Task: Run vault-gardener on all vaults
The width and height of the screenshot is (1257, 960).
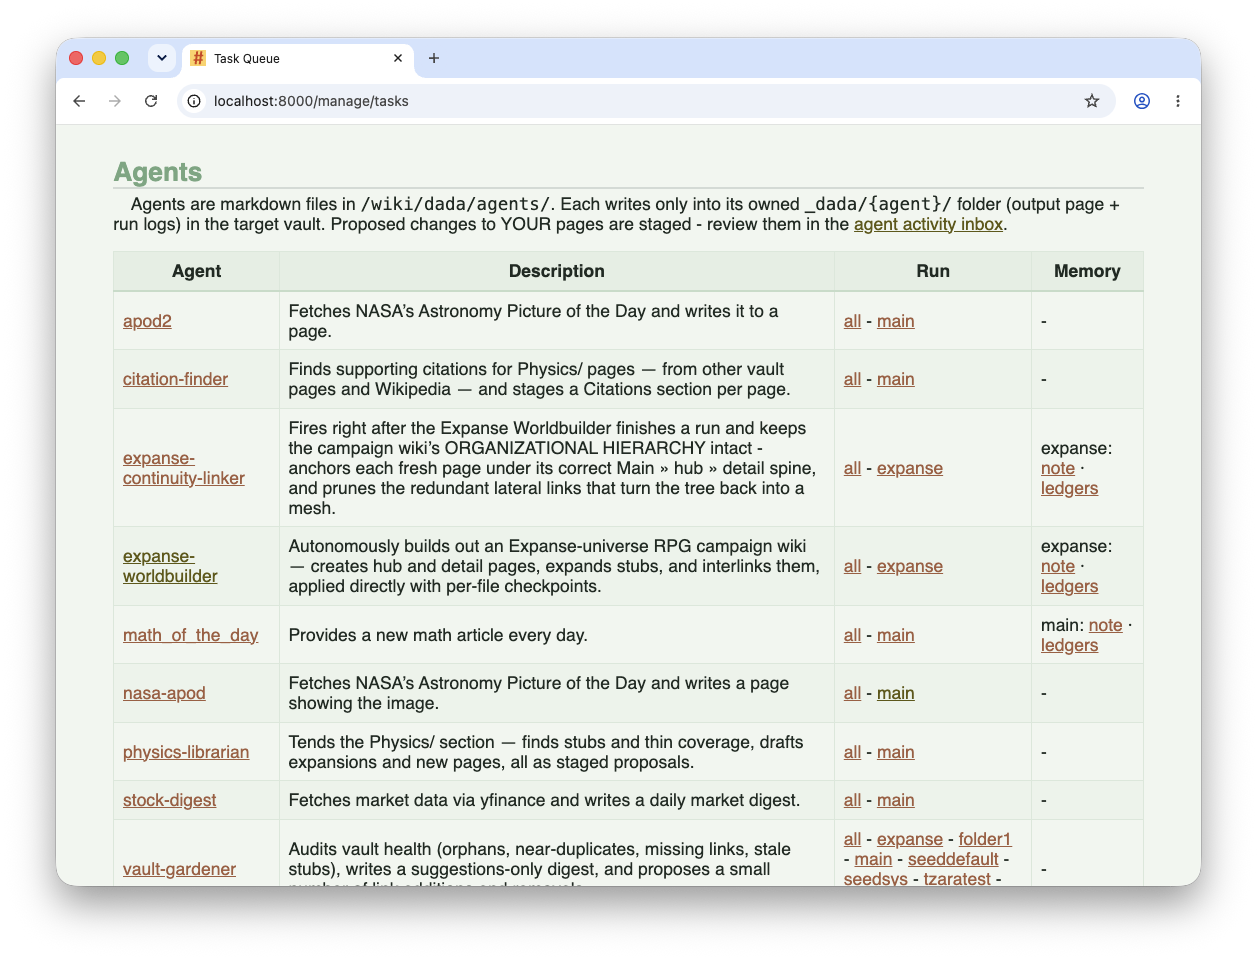Action: pyautogui.click(x=852, y=839)
